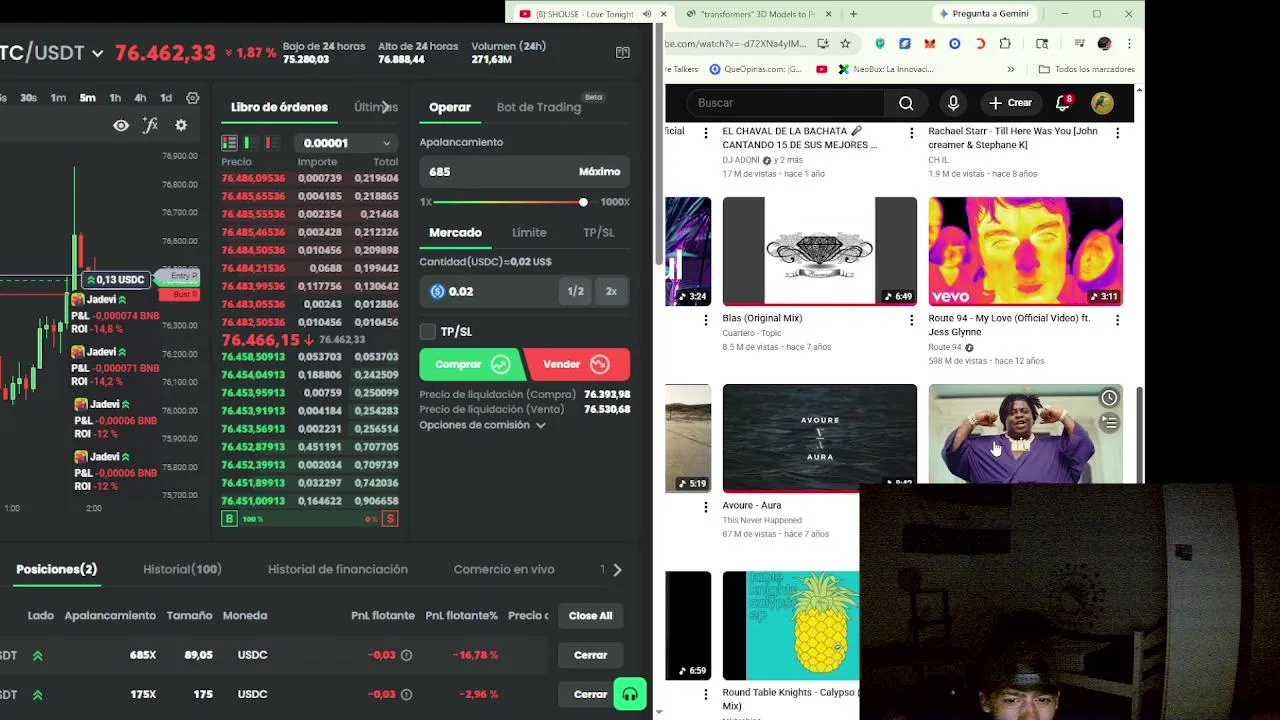Image resolution: width=1280 pixels, height=720 pixels.
Task: Select the Límite order type tab
Action: (529, 232)
